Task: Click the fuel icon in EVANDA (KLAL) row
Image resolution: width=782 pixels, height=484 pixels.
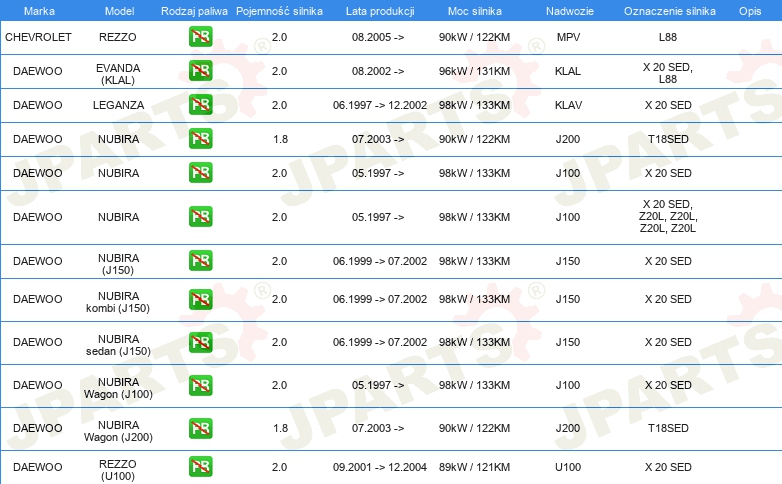Action: (200, 71)
